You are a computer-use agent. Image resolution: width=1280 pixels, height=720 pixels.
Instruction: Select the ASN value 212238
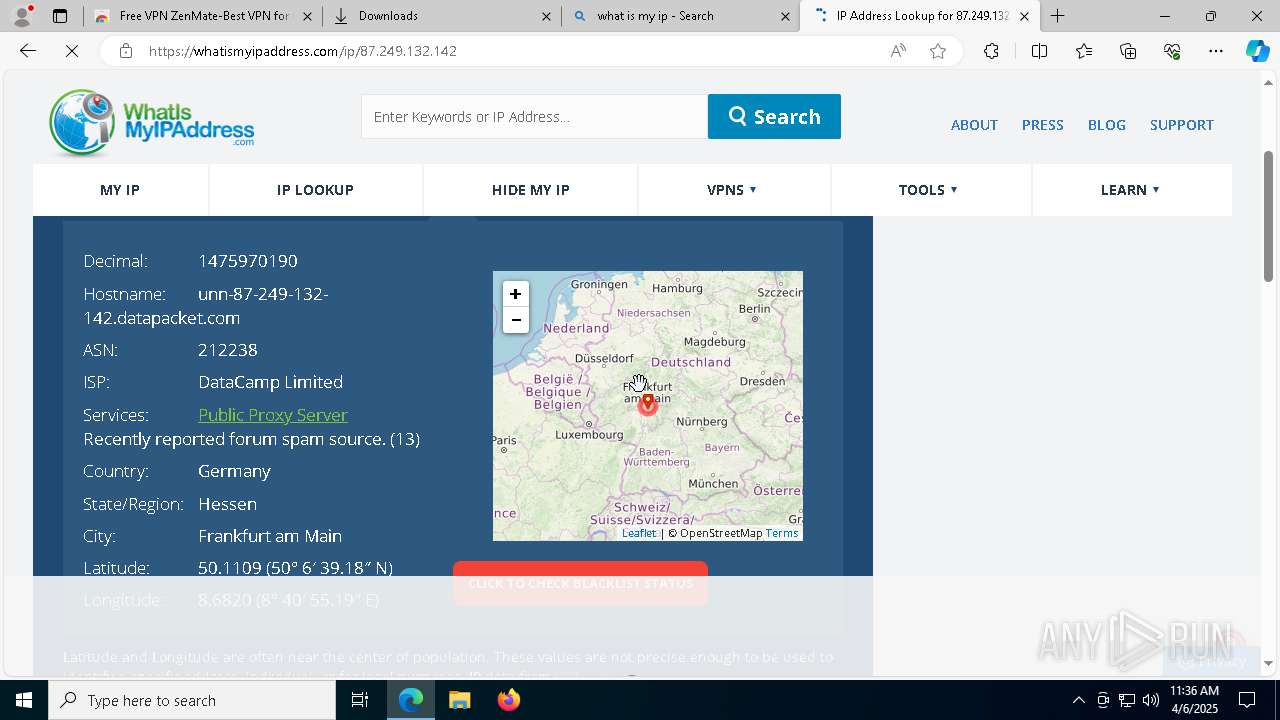pyautogui.click(x=228, y=350)
